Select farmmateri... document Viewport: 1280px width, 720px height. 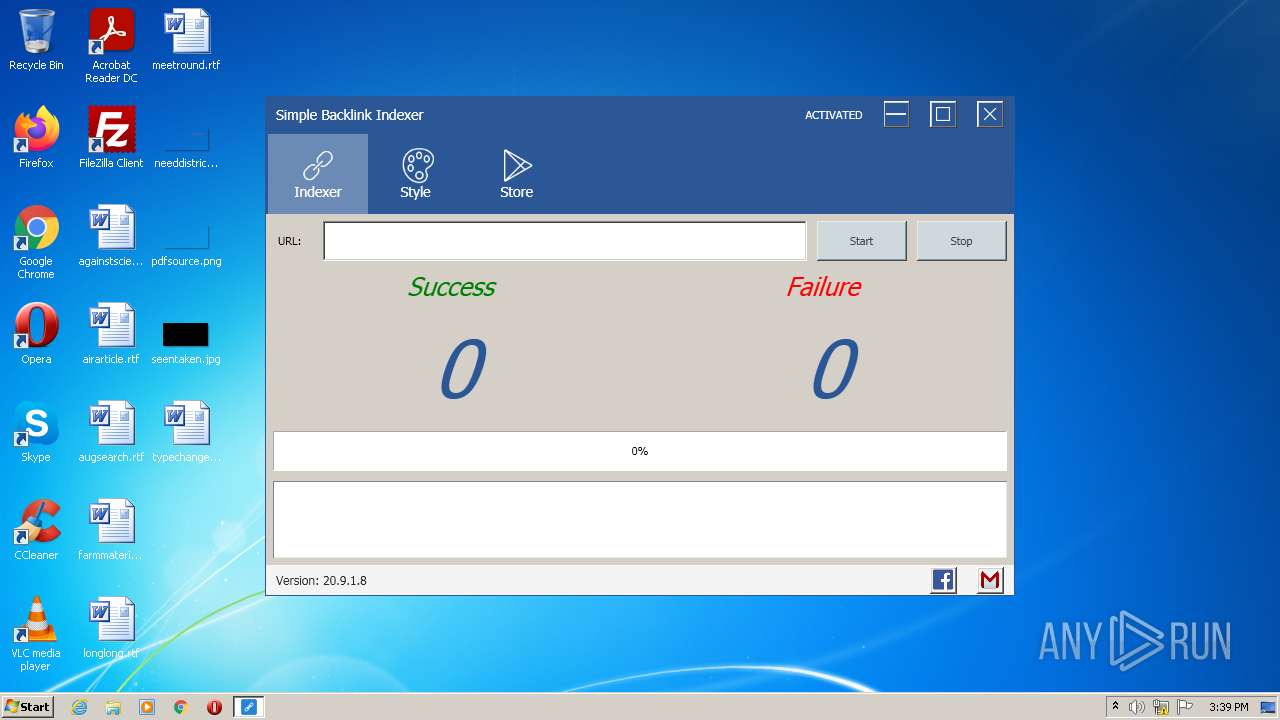(x=111, y=530)
